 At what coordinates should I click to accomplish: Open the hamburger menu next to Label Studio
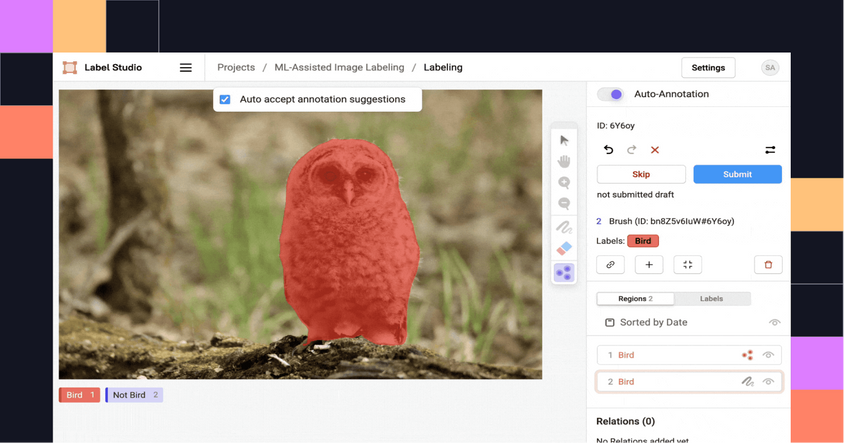point(186,68)
